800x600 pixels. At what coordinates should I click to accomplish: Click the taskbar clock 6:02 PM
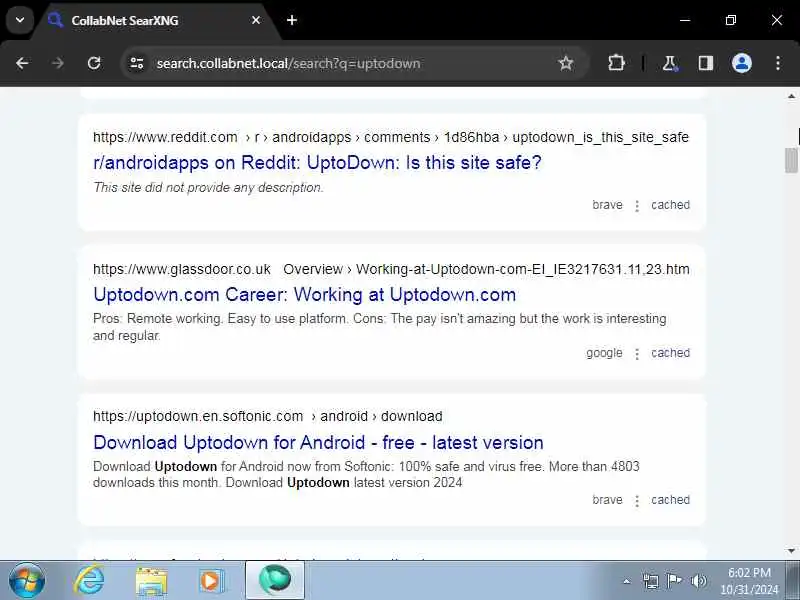[749, 581]
